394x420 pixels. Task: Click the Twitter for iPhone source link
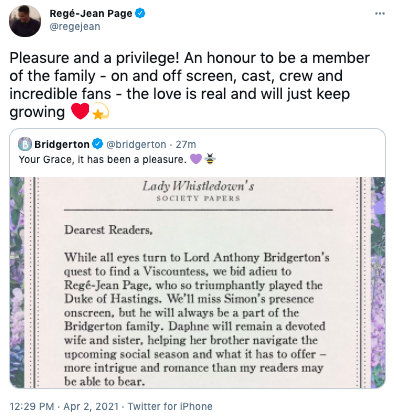(x=170, y=407)
